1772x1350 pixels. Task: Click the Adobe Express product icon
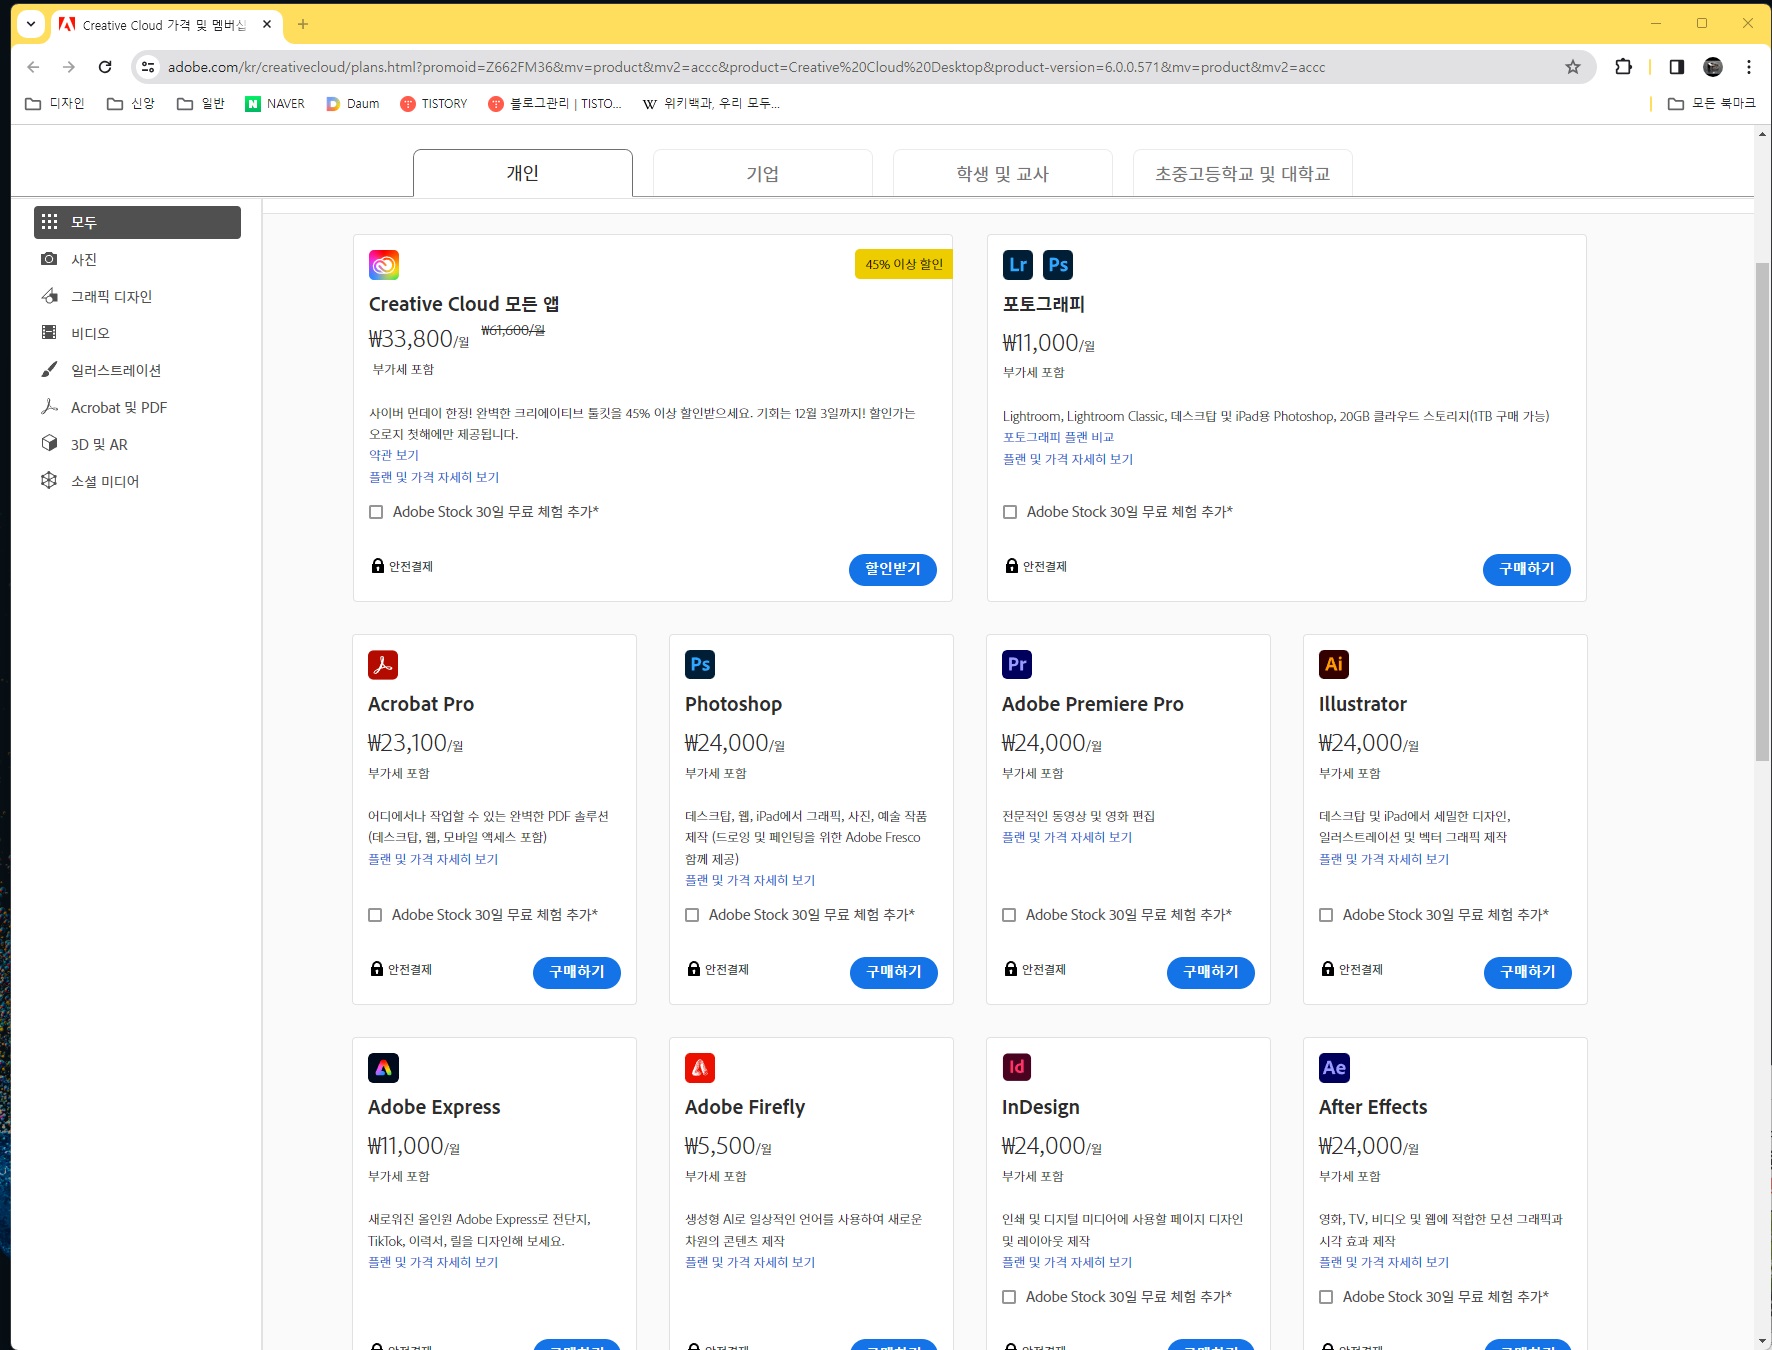click(383, 1068)
